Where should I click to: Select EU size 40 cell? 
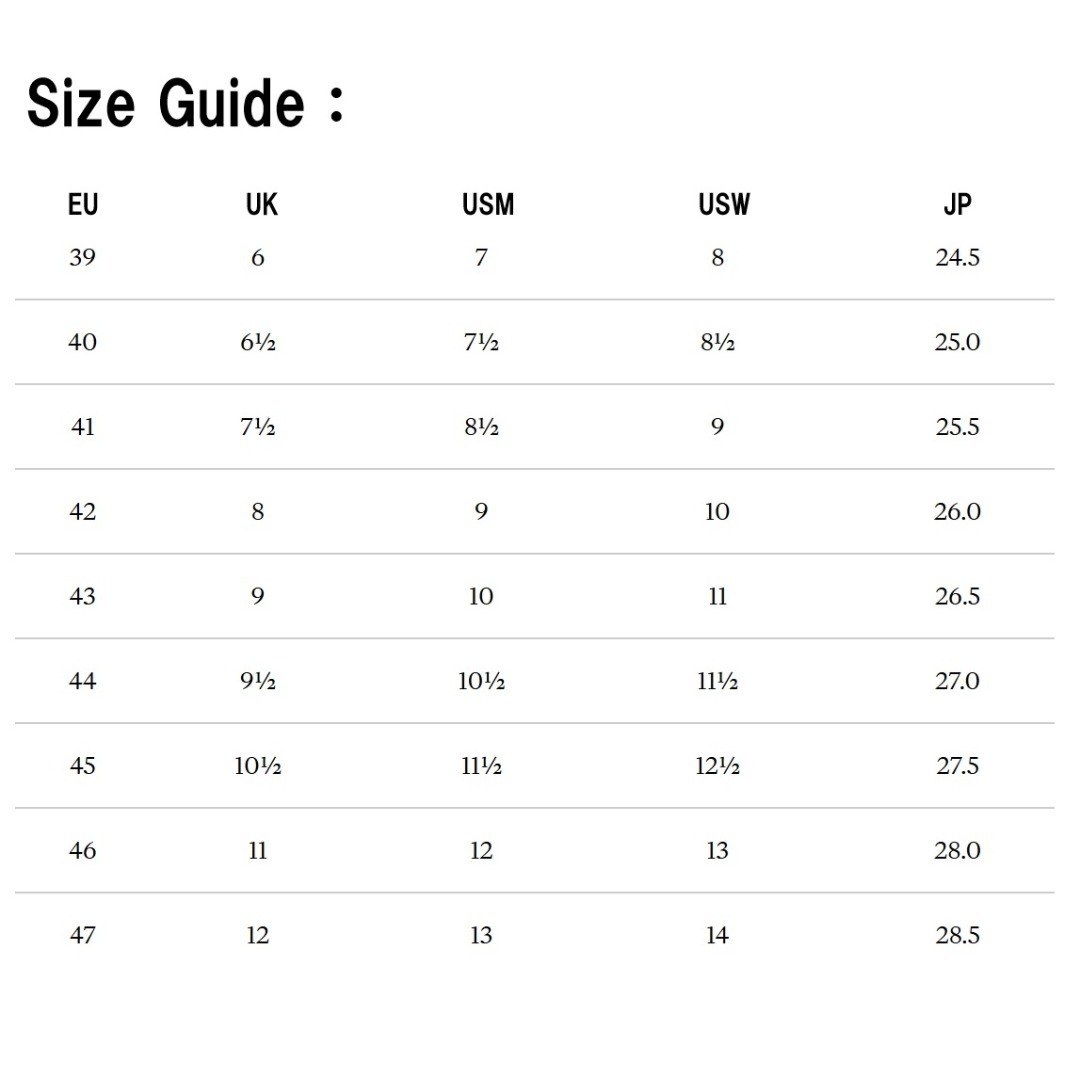click(82, 342)
